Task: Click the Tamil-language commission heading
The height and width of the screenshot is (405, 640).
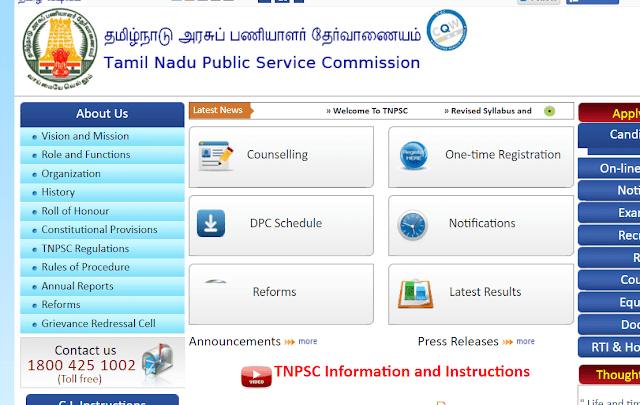Action: 262,36
